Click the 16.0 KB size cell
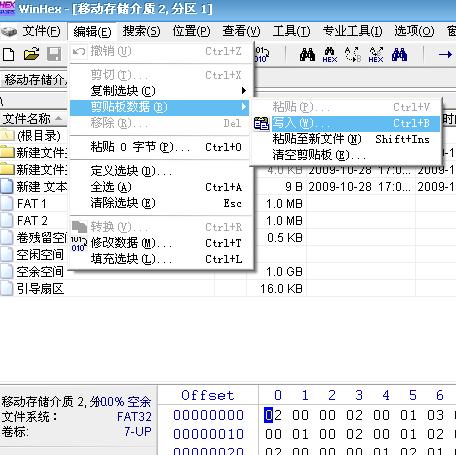This screenshot has width=456, height=455. click(281, 289)
